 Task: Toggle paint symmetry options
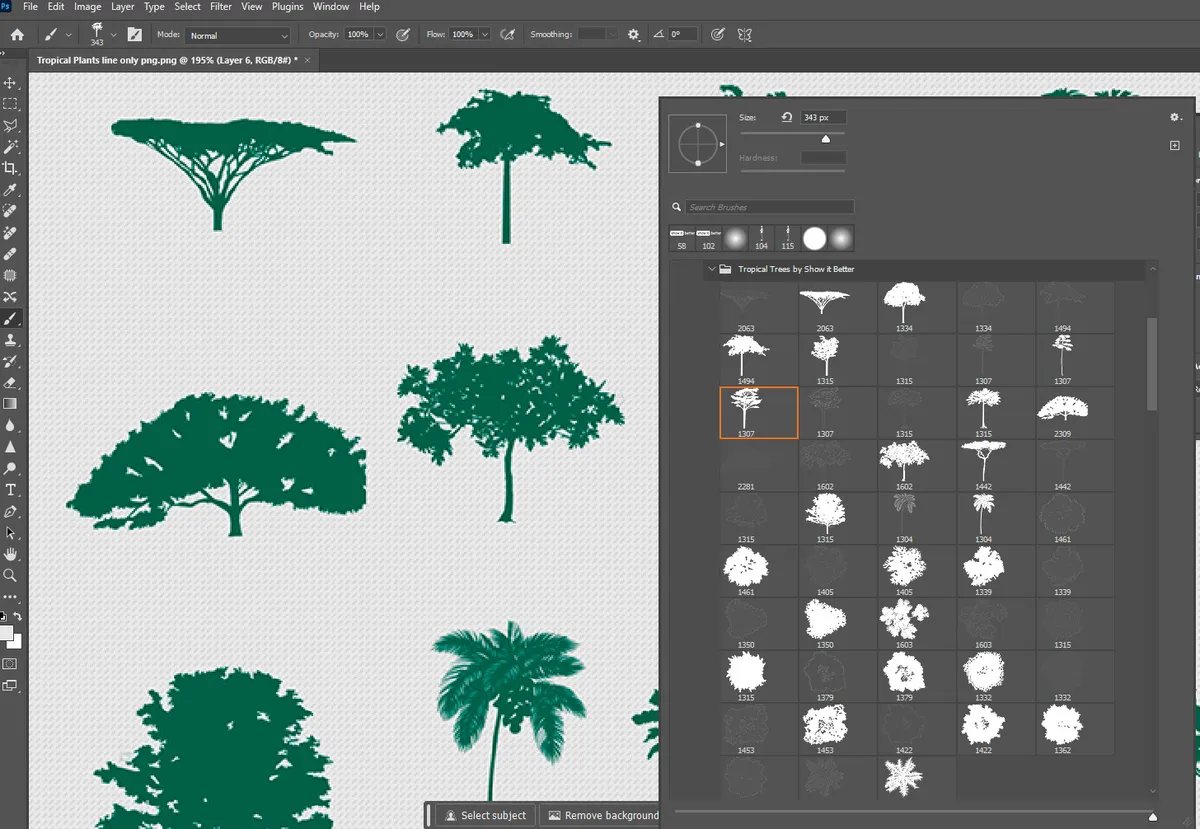tap(746, 34)
